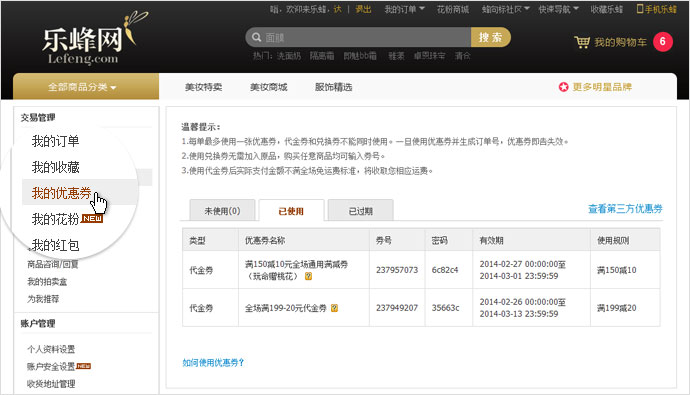
Task: Open 更多明星品牌 link
Action: coord(602,87)
